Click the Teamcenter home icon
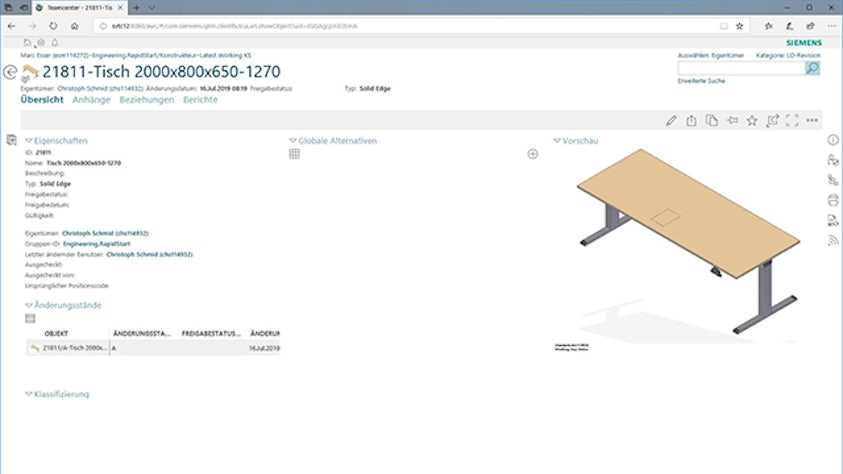The height and width of the screenshot is (474, 843). pyautogui.click(x=27, y=42)
